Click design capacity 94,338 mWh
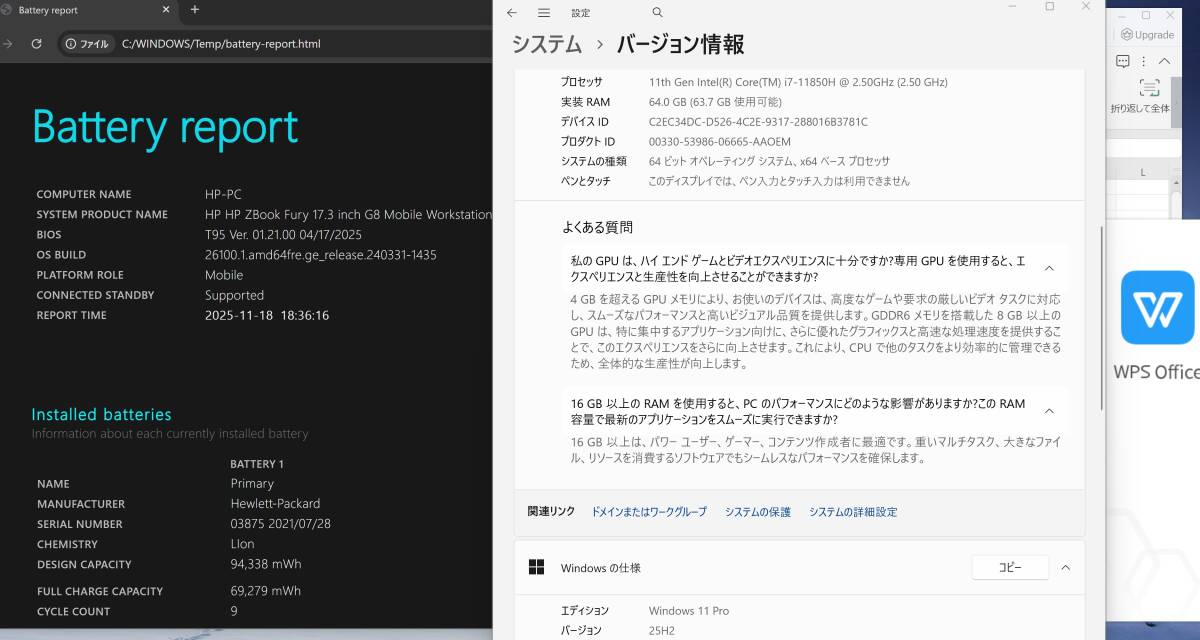 pyautogui.click(x=265, y=564)
